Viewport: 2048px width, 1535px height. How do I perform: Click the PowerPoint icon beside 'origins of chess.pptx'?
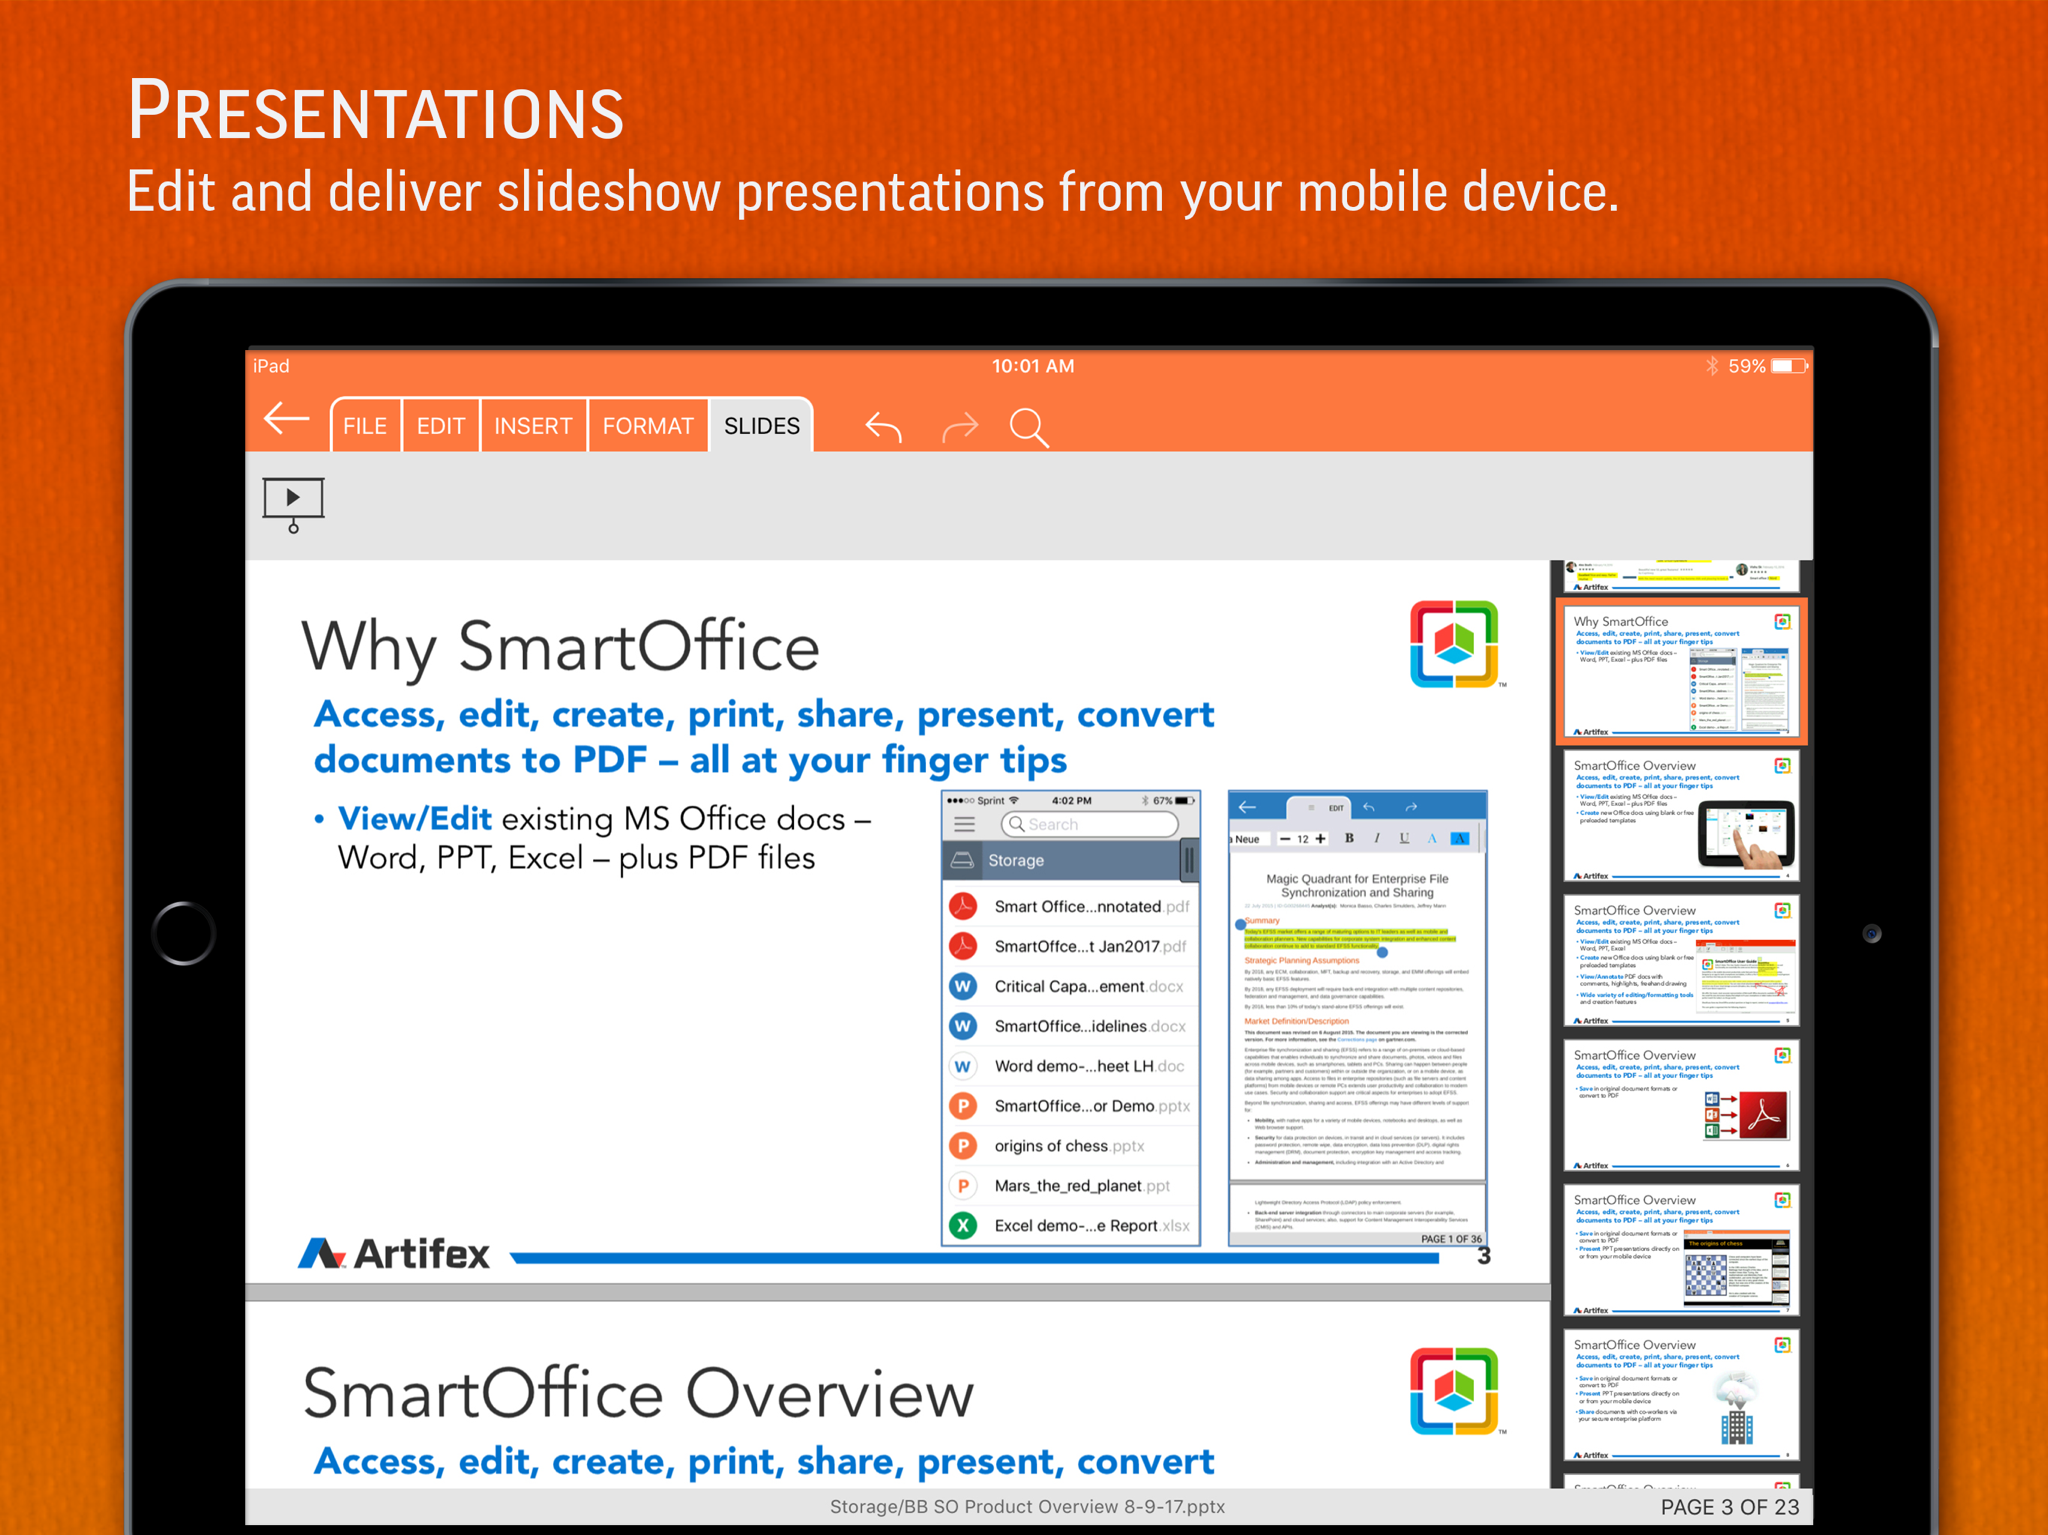click(963, 1146)
